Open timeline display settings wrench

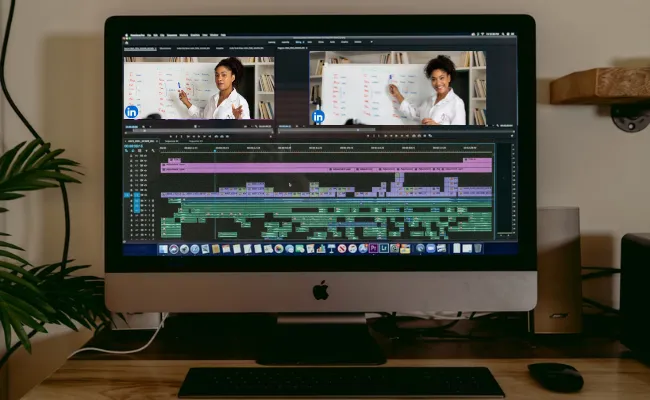click(x=153, y=150)
